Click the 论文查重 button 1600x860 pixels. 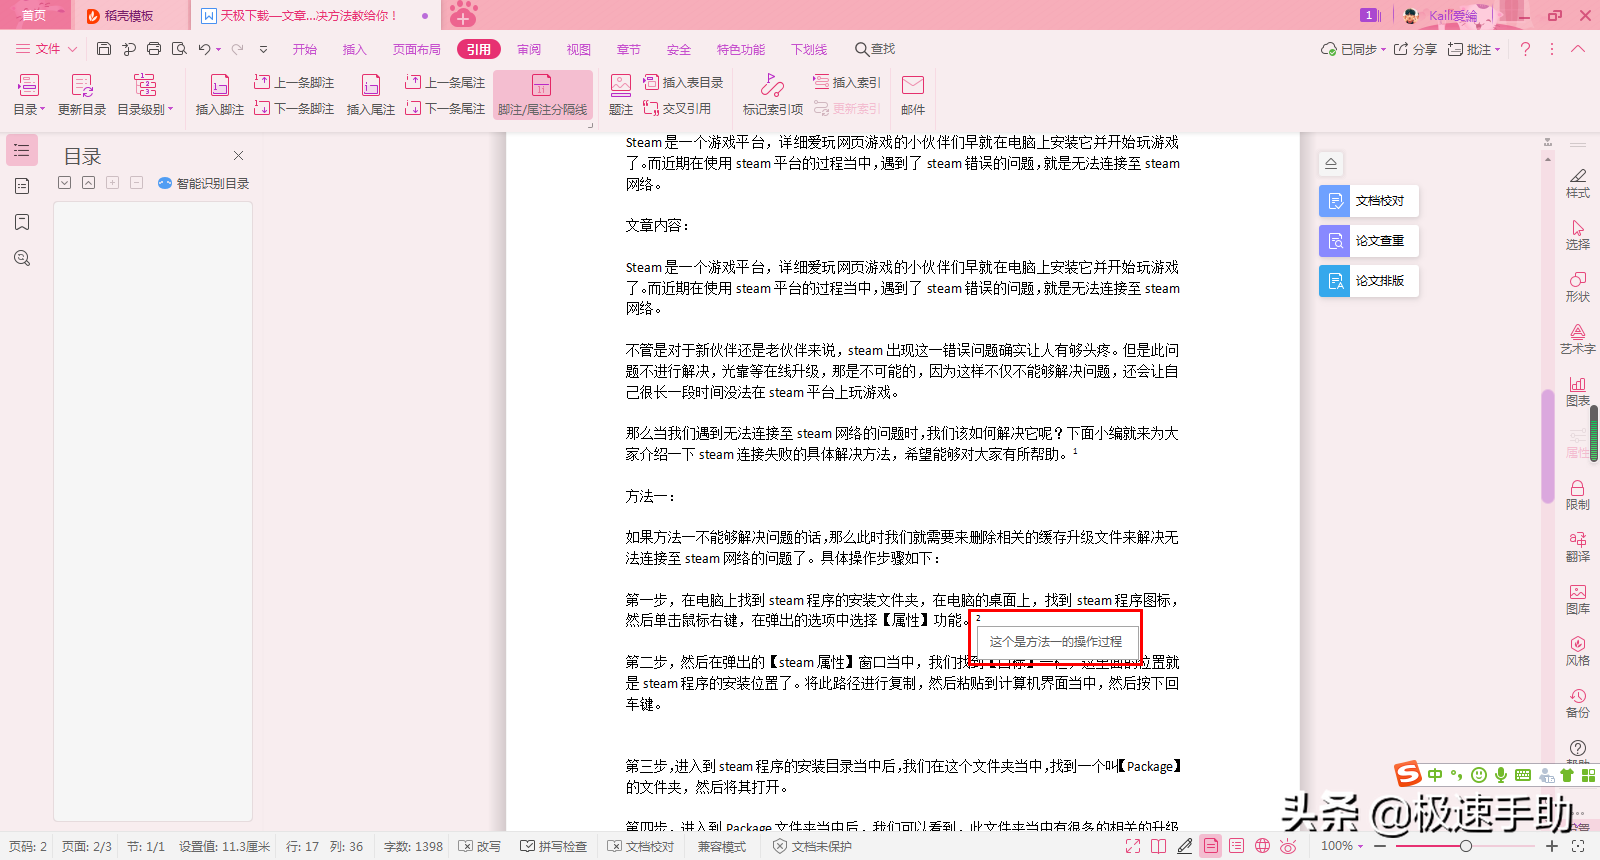pos(1369,241)
